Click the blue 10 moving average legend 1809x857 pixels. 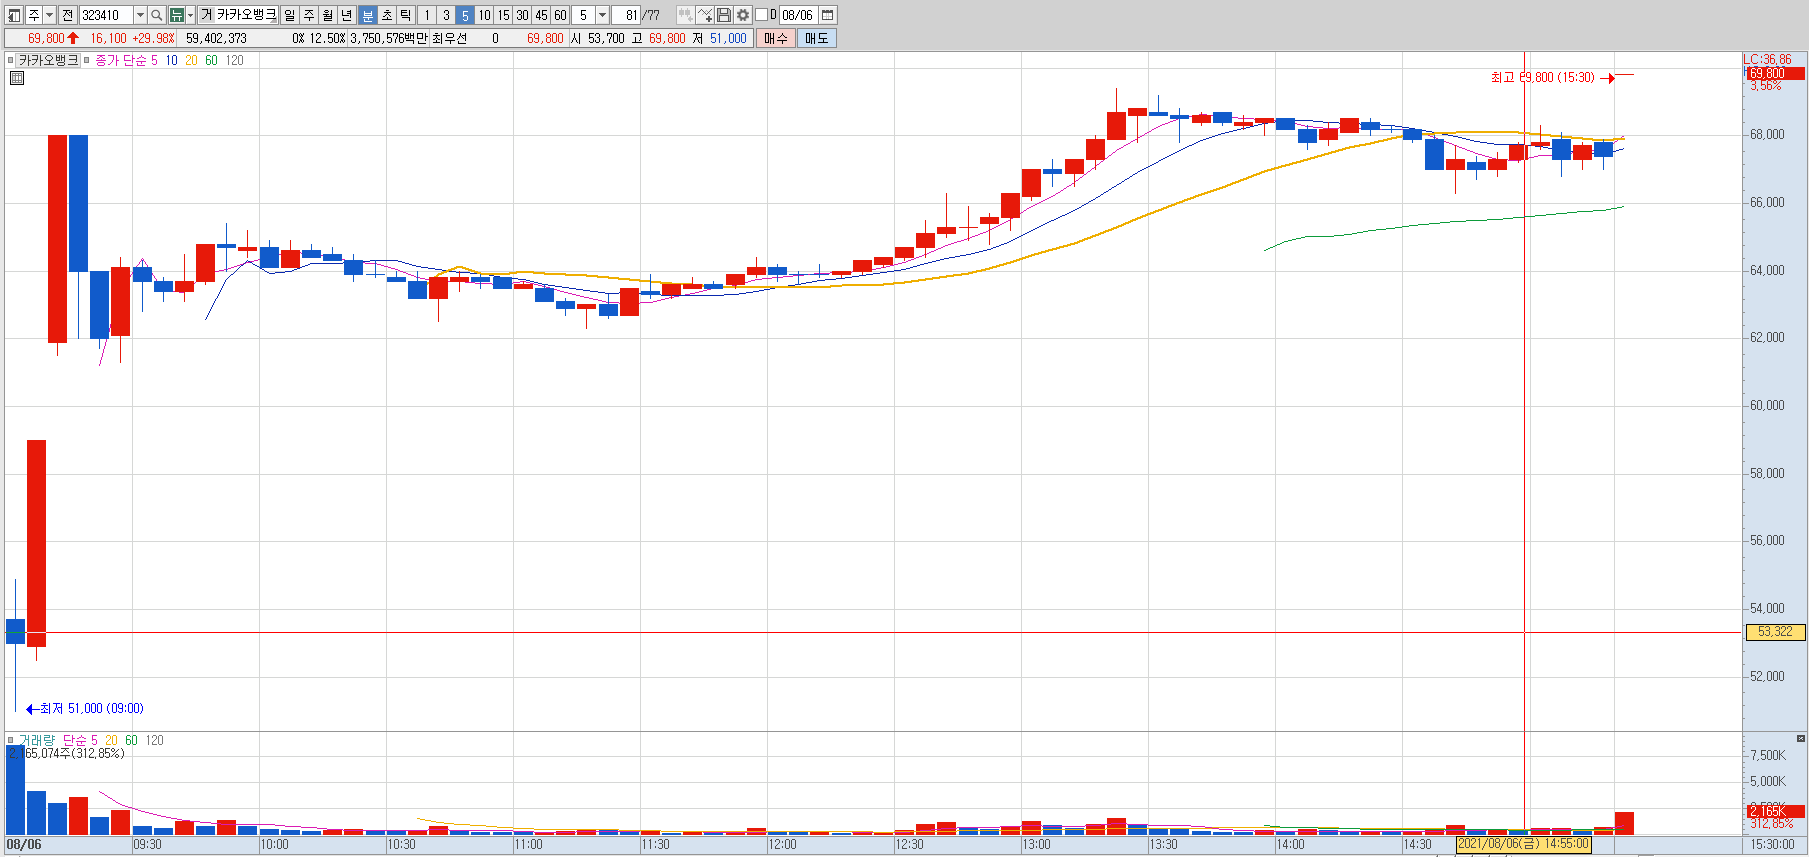tap(172, 61)
